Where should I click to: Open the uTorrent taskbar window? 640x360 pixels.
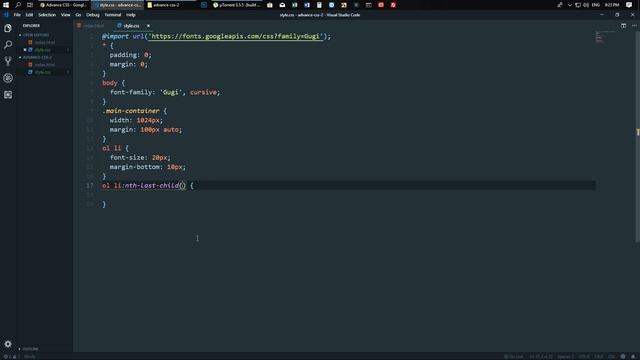tap(236, 5)
